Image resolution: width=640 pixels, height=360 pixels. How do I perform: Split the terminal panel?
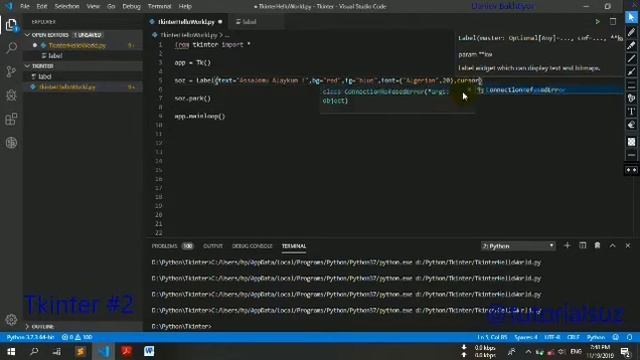tap(582, 246)
